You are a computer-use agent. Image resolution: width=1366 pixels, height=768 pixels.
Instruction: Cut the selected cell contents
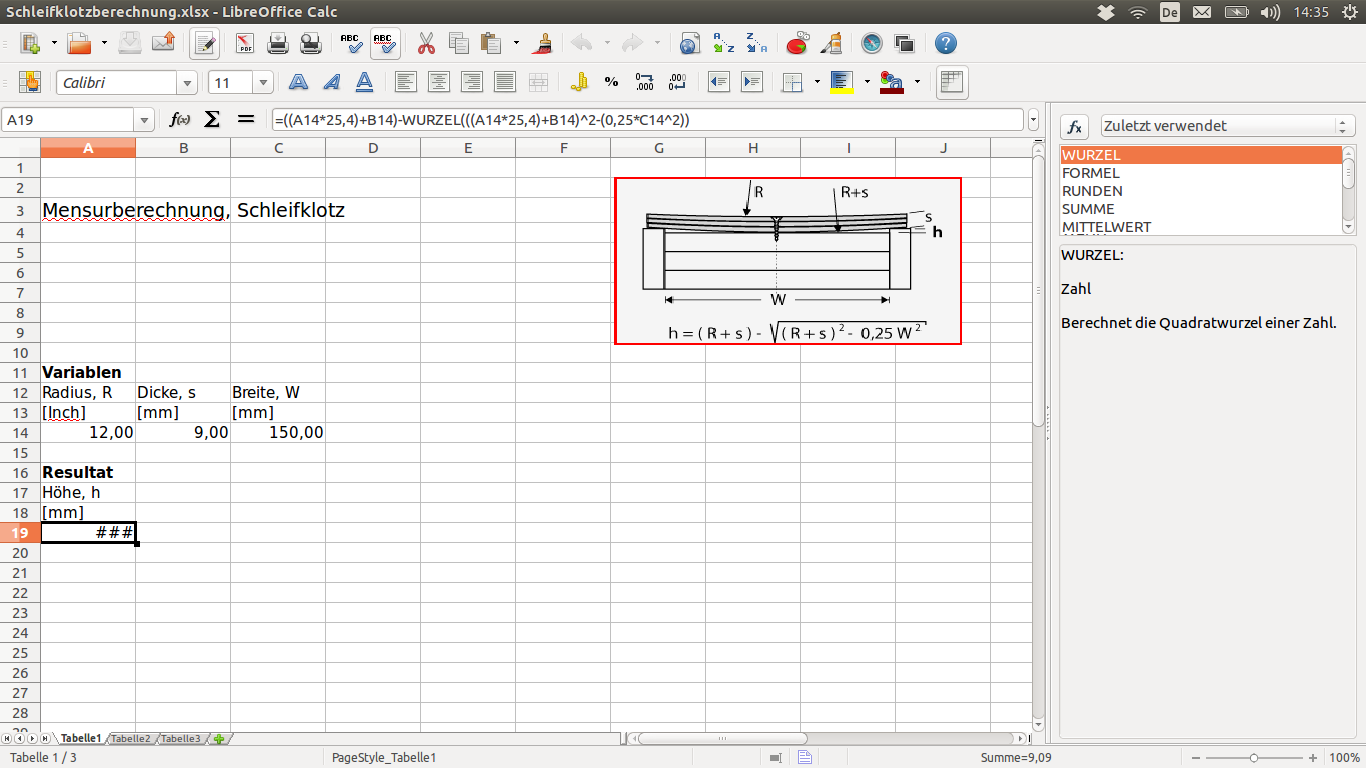tap(426, 44)
